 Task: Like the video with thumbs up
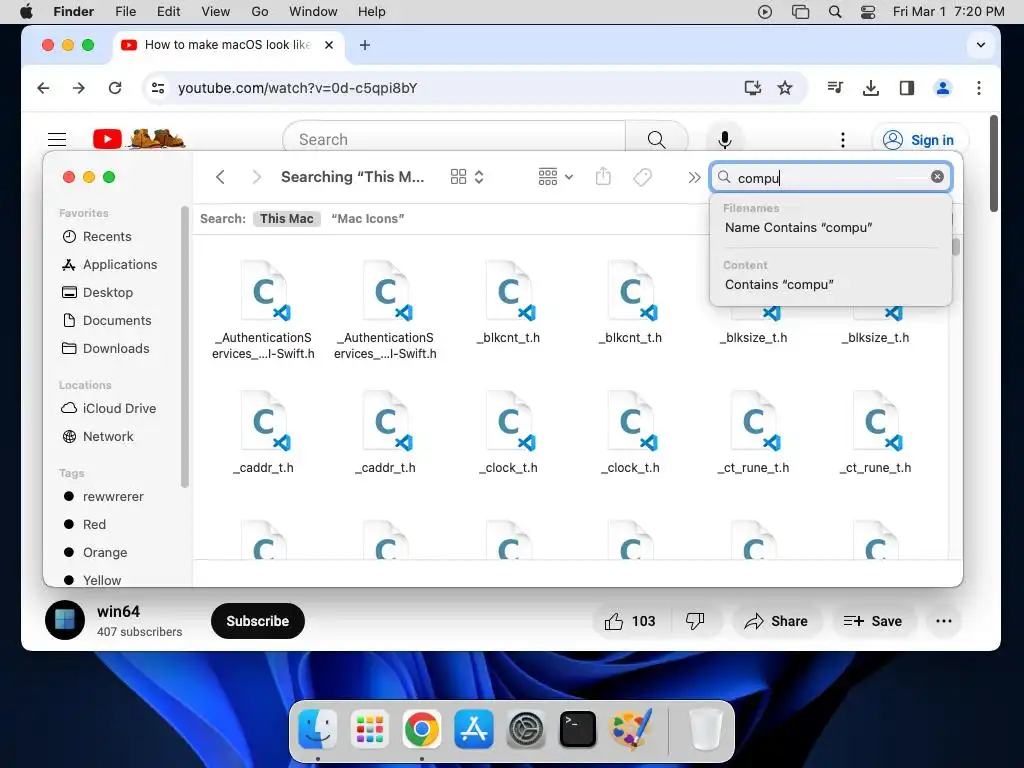[x=630, y=621]
